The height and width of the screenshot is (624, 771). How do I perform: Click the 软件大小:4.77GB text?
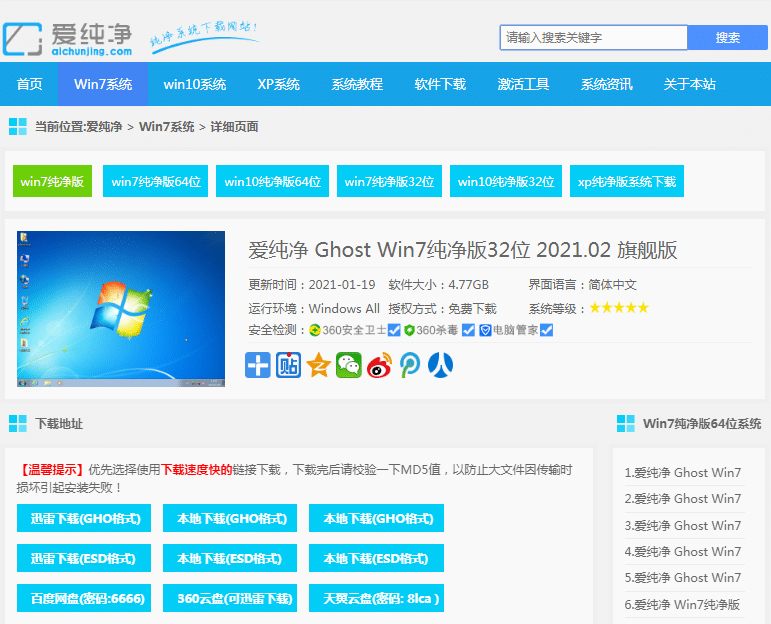(439, 285)
